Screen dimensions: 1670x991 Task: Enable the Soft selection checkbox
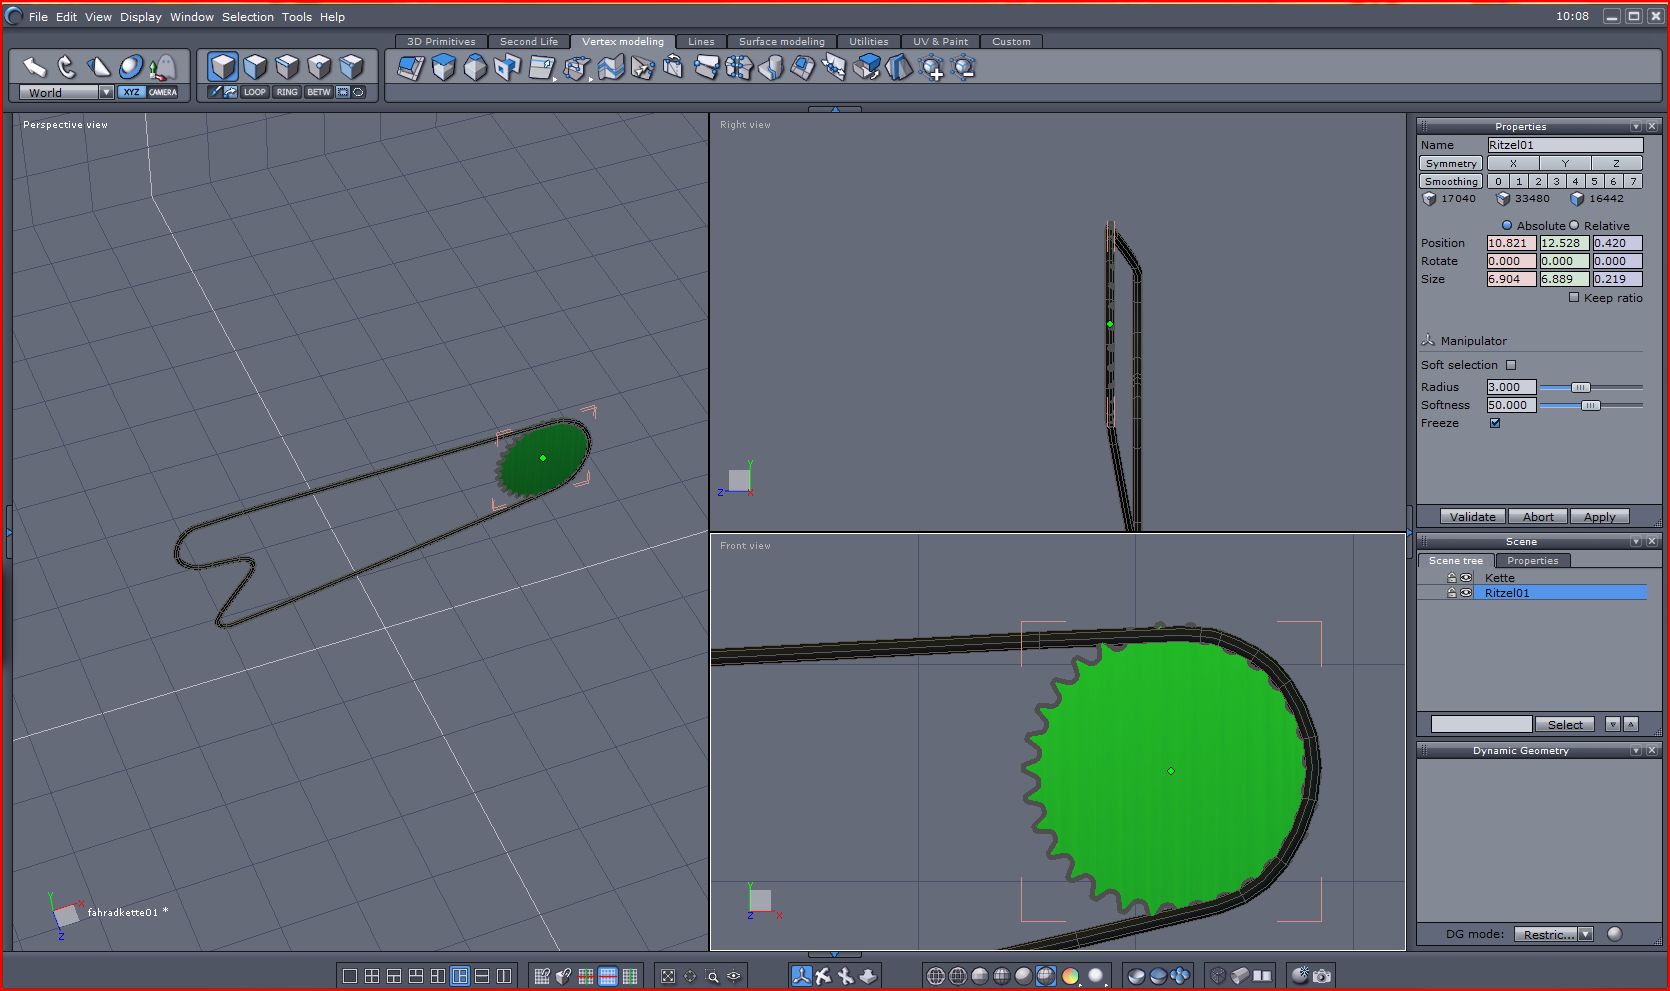(x=1511, y=365)
